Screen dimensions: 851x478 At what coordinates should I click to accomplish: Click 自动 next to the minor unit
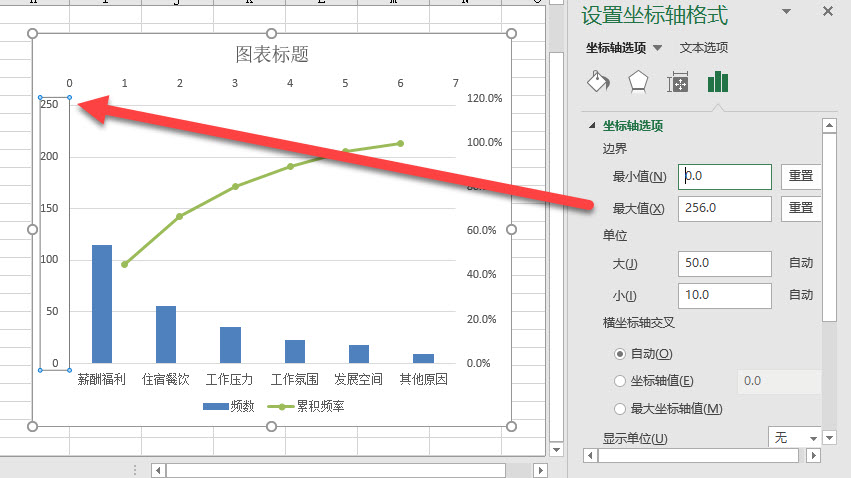click(801, 295)
